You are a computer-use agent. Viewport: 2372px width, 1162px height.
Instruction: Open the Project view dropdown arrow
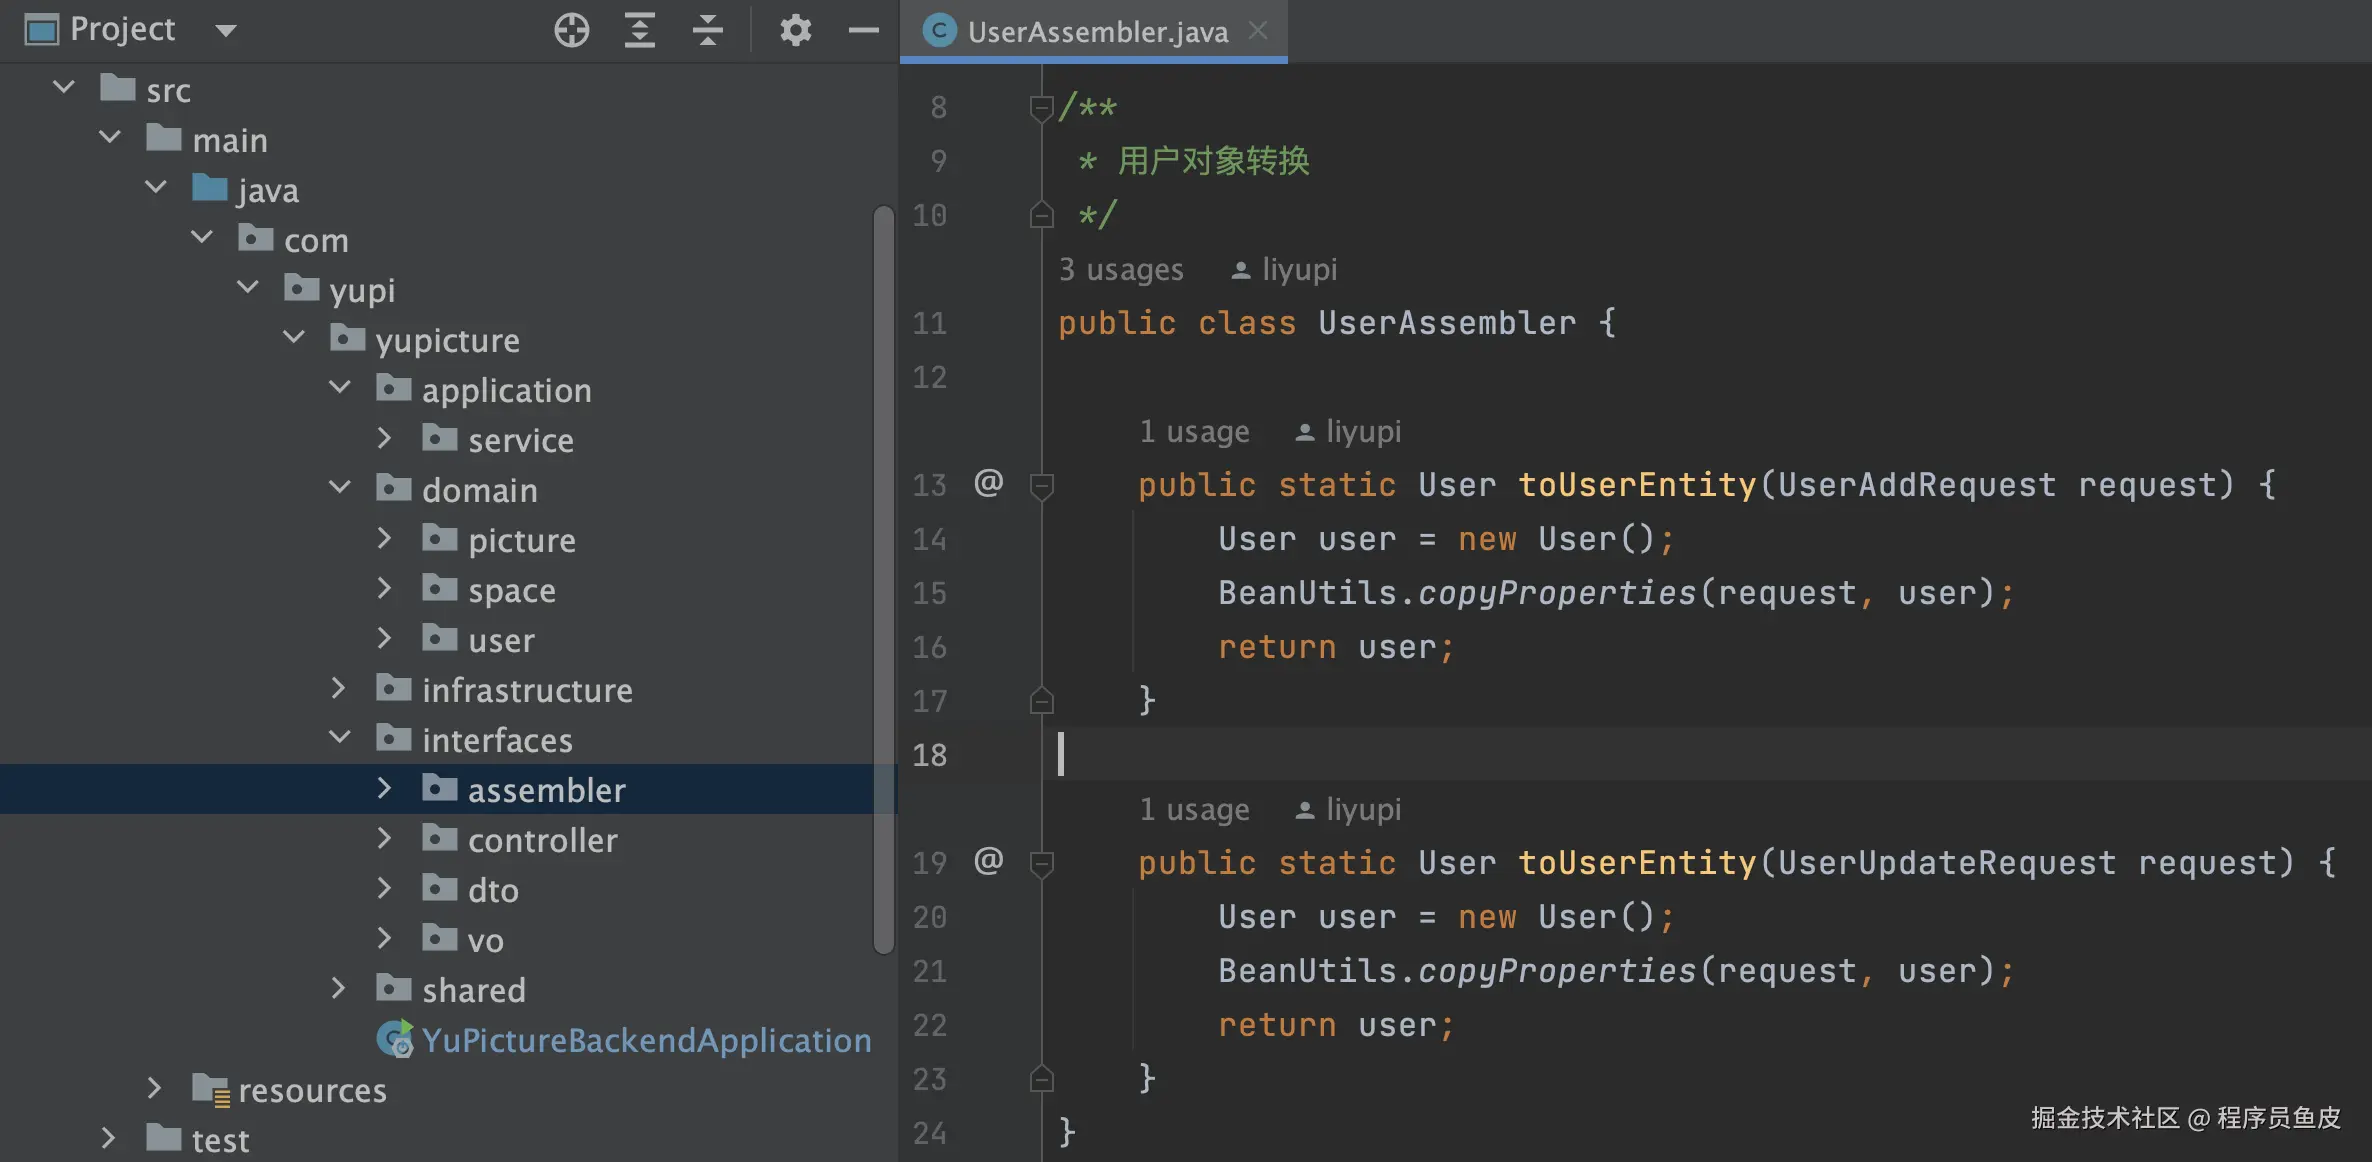point(226,30)
